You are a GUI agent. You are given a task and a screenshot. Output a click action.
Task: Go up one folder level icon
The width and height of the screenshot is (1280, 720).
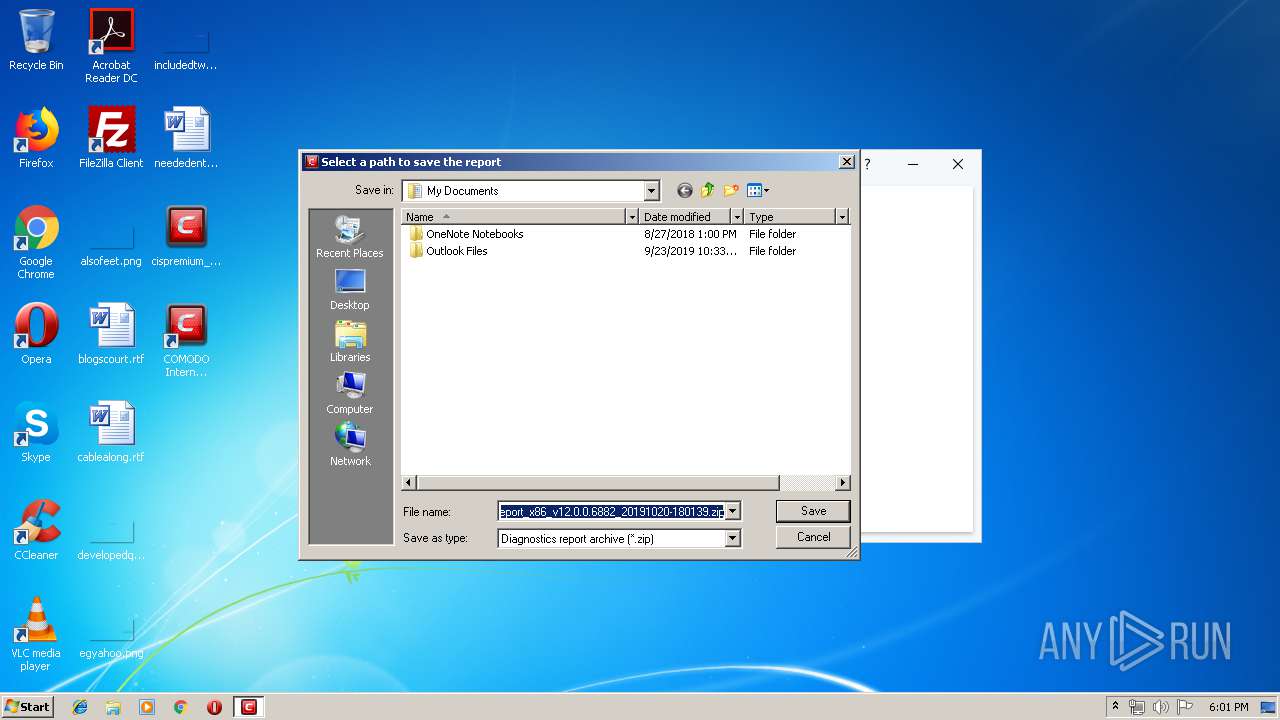click(x=708, y=190)
